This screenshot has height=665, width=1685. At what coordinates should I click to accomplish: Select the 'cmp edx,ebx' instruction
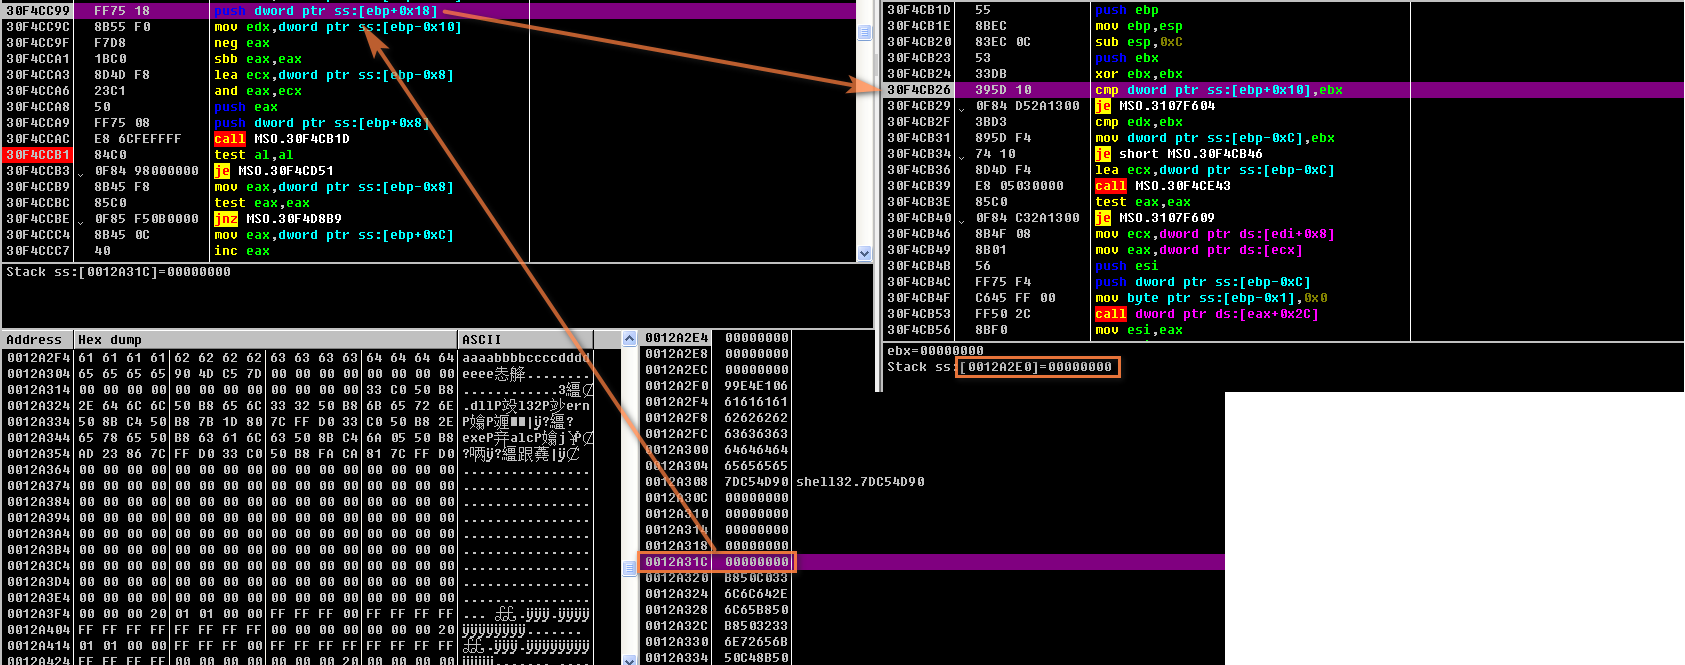coord(1139,122)
